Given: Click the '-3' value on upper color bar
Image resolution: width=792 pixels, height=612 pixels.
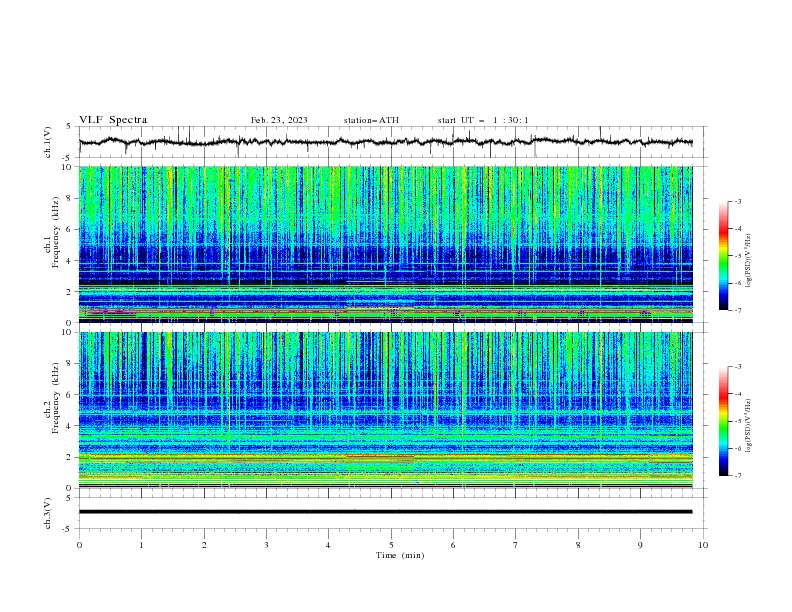Looking at the screenshot, I should pos(737,201).
